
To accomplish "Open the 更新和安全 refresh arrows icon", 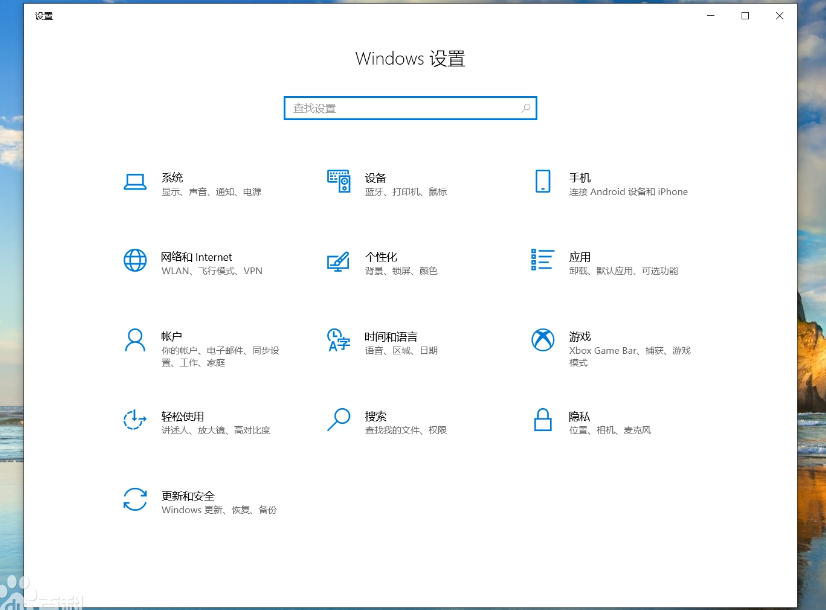I will point(135,499).
